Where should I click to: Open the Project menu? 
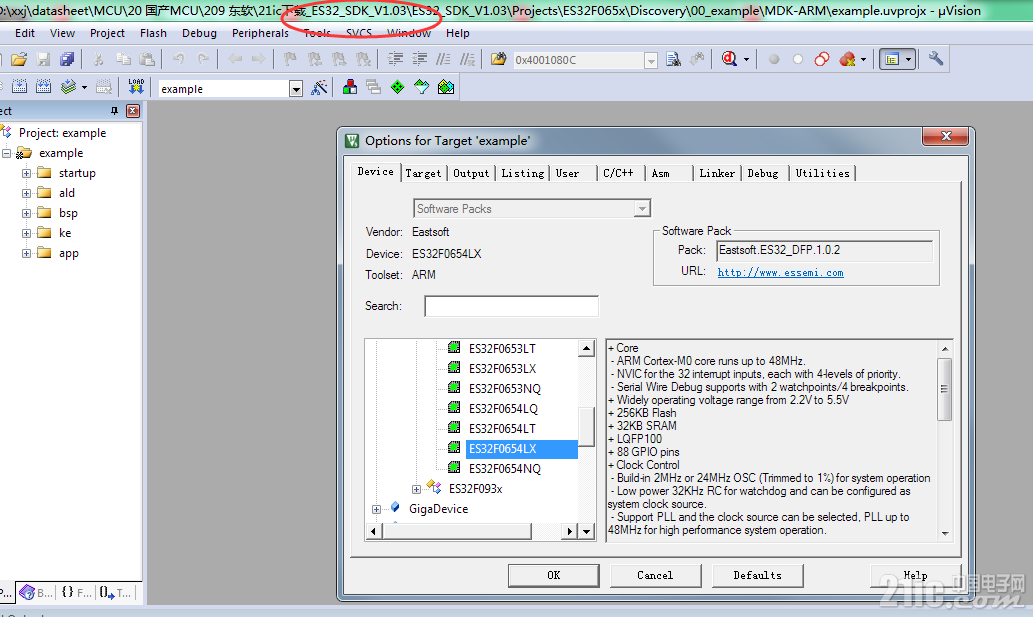click(107, 33)
